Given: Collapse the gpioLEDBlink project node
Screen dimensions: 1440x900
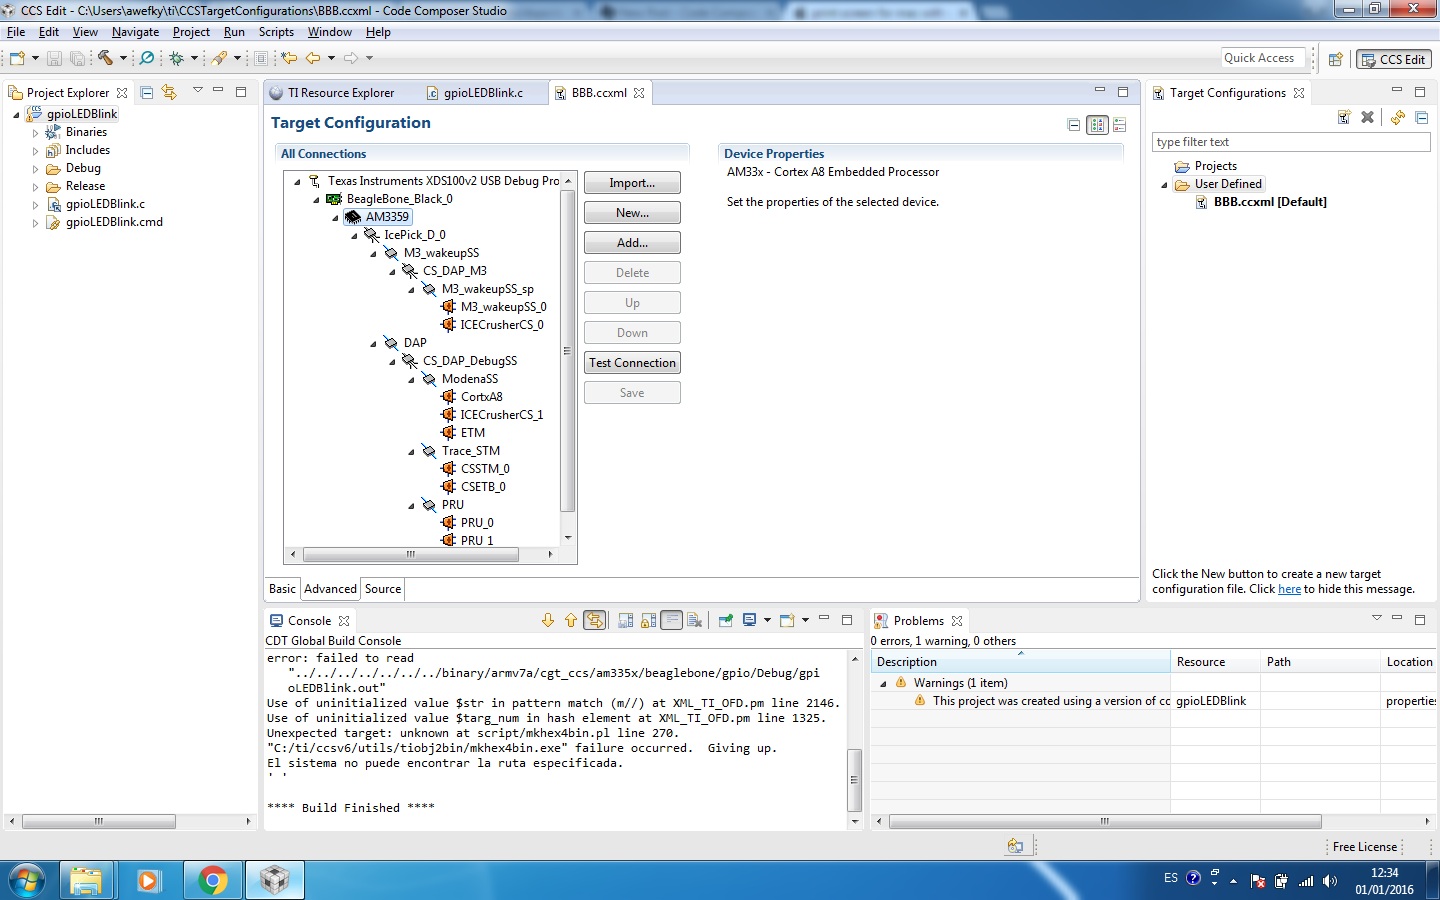Looking at the screenshot, I should 17,115.
